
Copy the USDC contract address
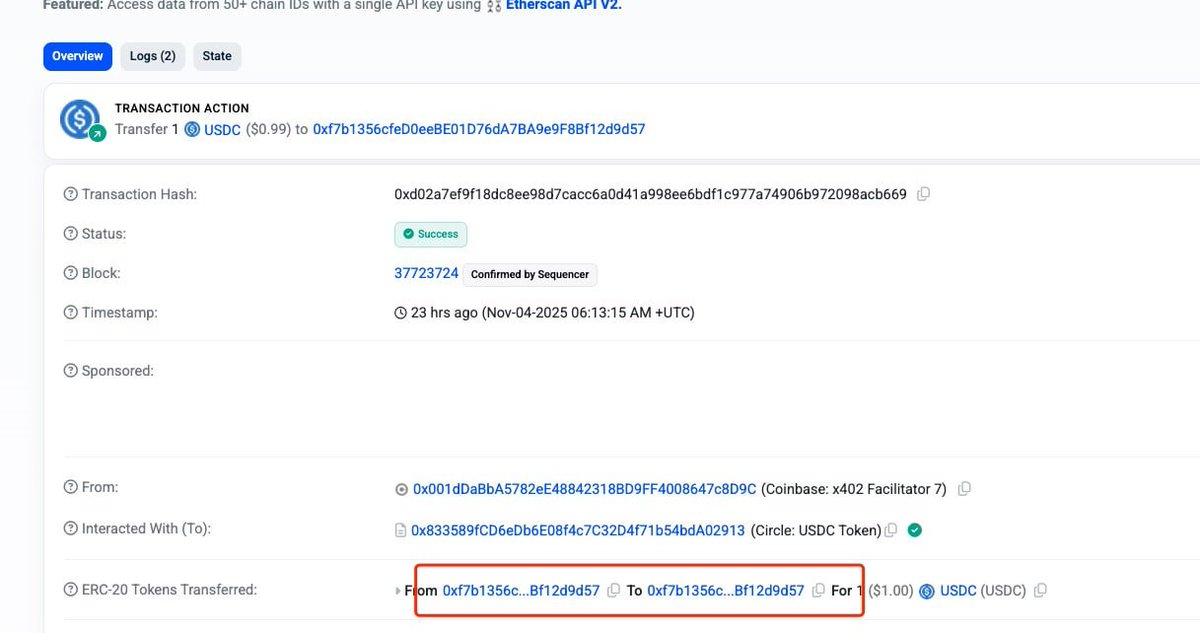890,530
